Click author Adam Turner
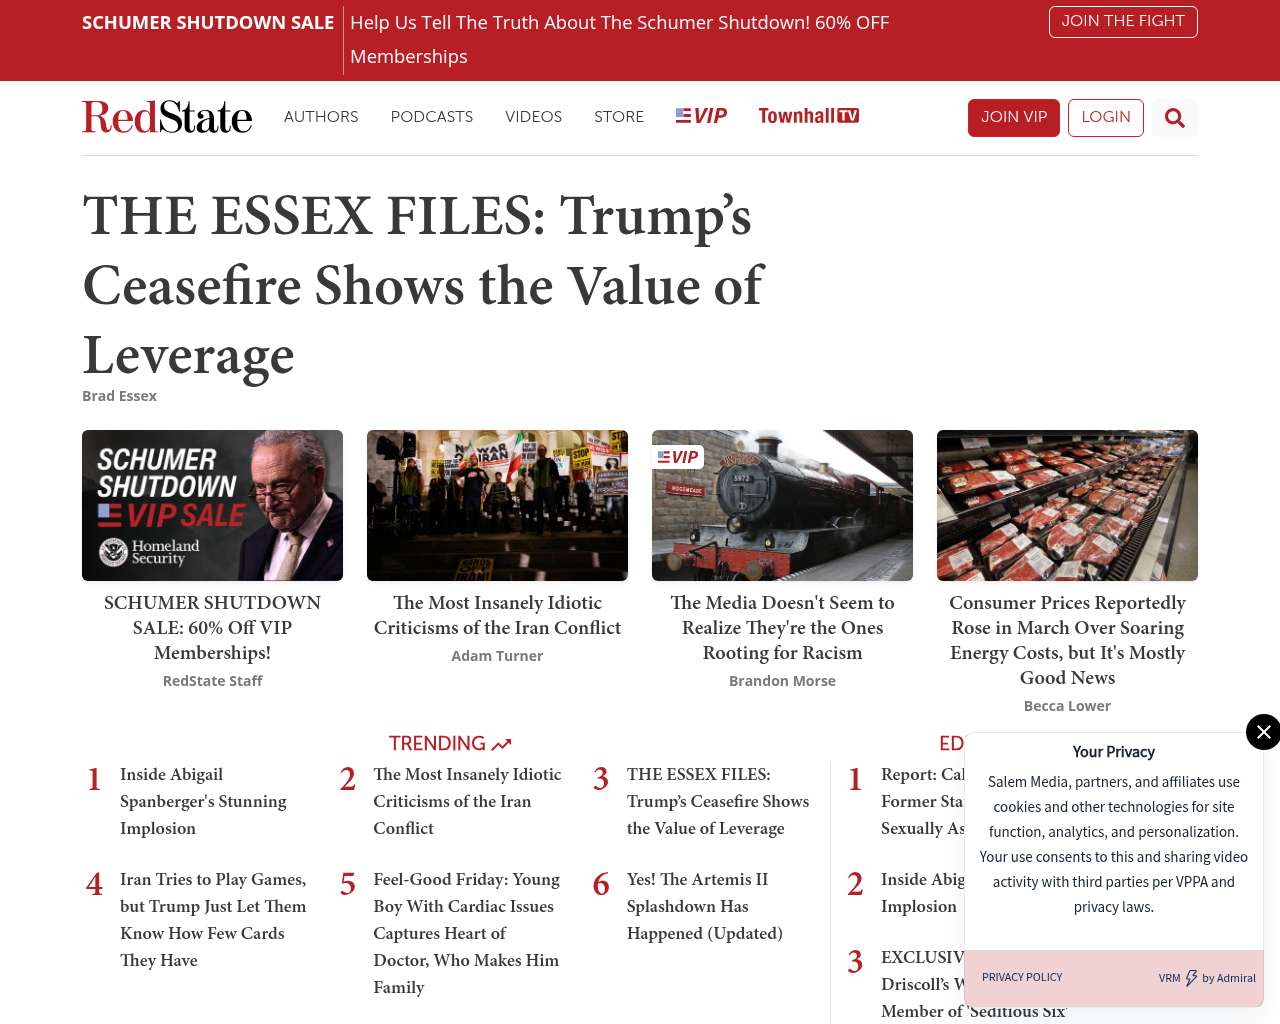The width and height of the screenshot is (1280, 1024). pyautogui.click(x=497, y=656)
